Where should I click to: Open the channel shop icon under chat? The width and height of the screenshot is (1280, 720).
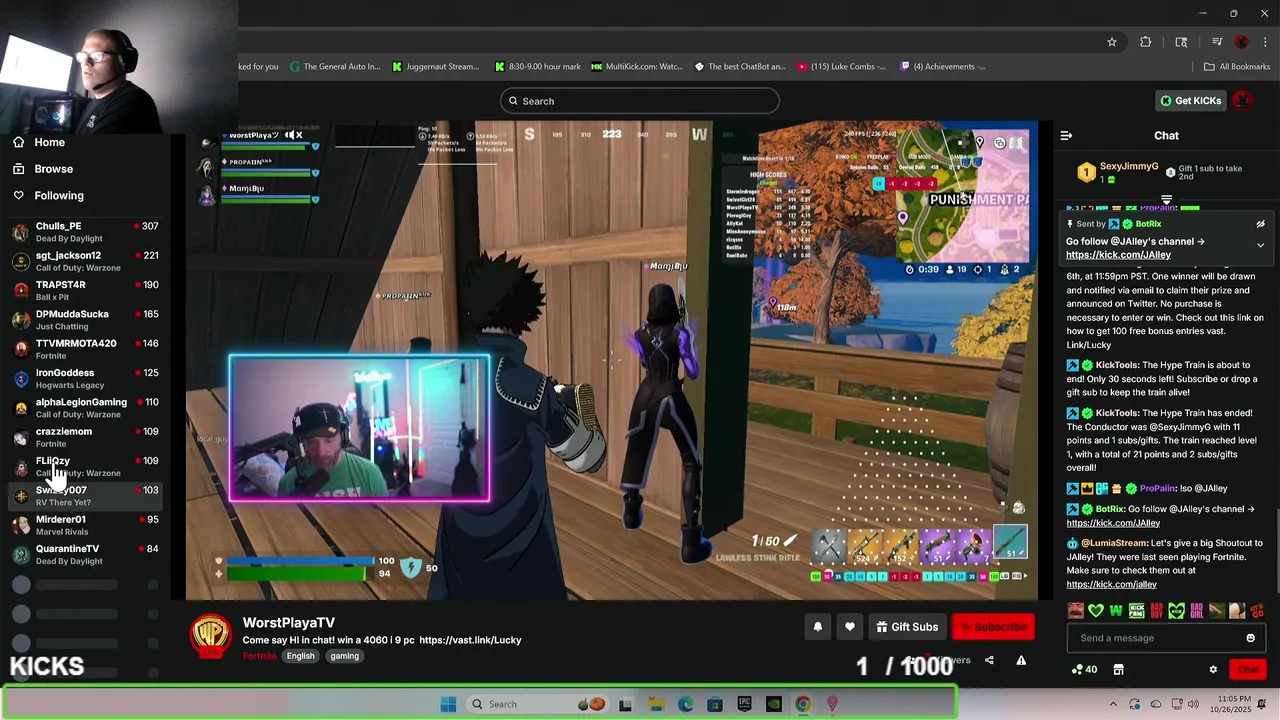(x=1118, y=670)
